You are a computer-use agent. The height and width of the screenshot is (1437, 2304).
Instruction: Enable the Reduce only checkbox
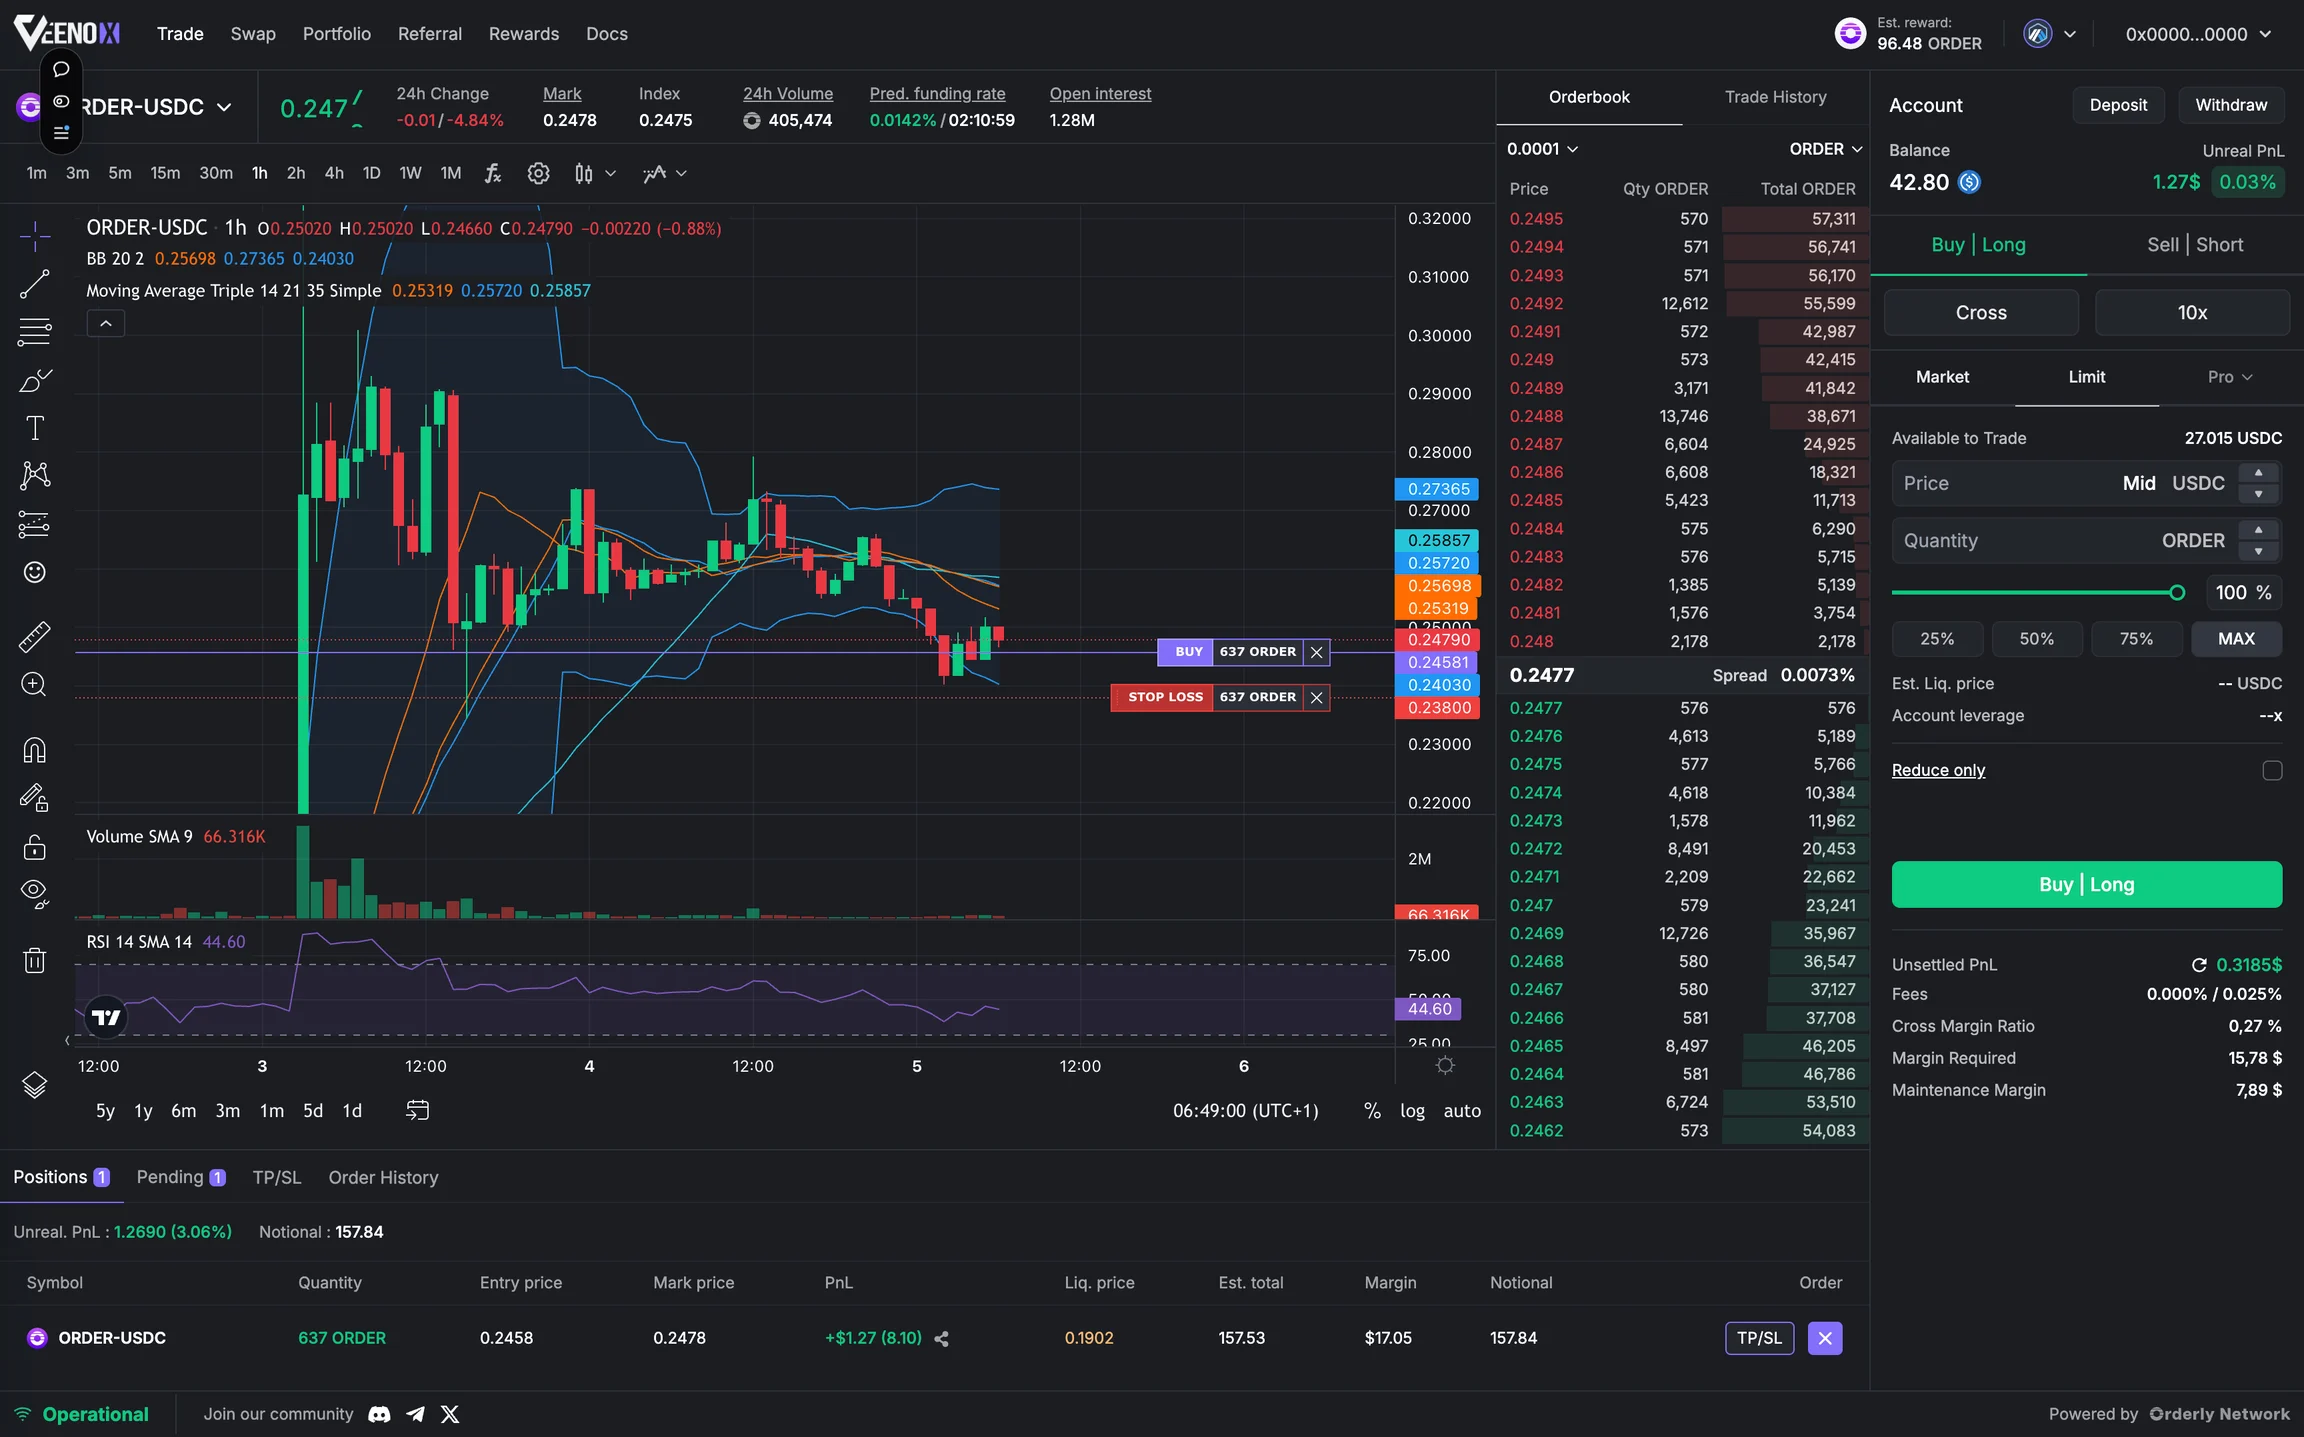pyautogui.click(x=2272, y=771)
